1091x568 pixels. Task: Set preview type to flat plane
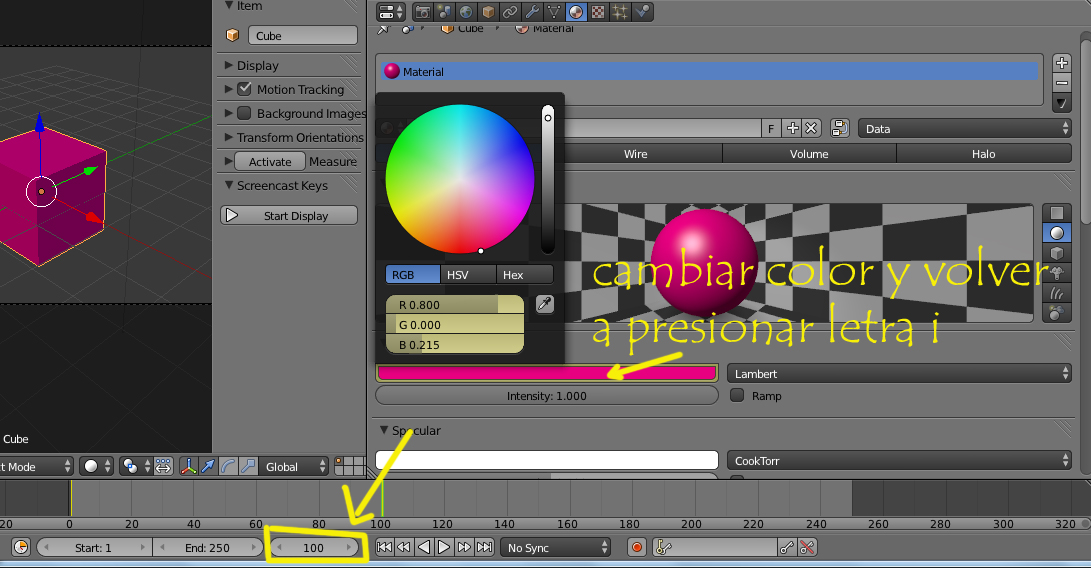[1057, 213]
